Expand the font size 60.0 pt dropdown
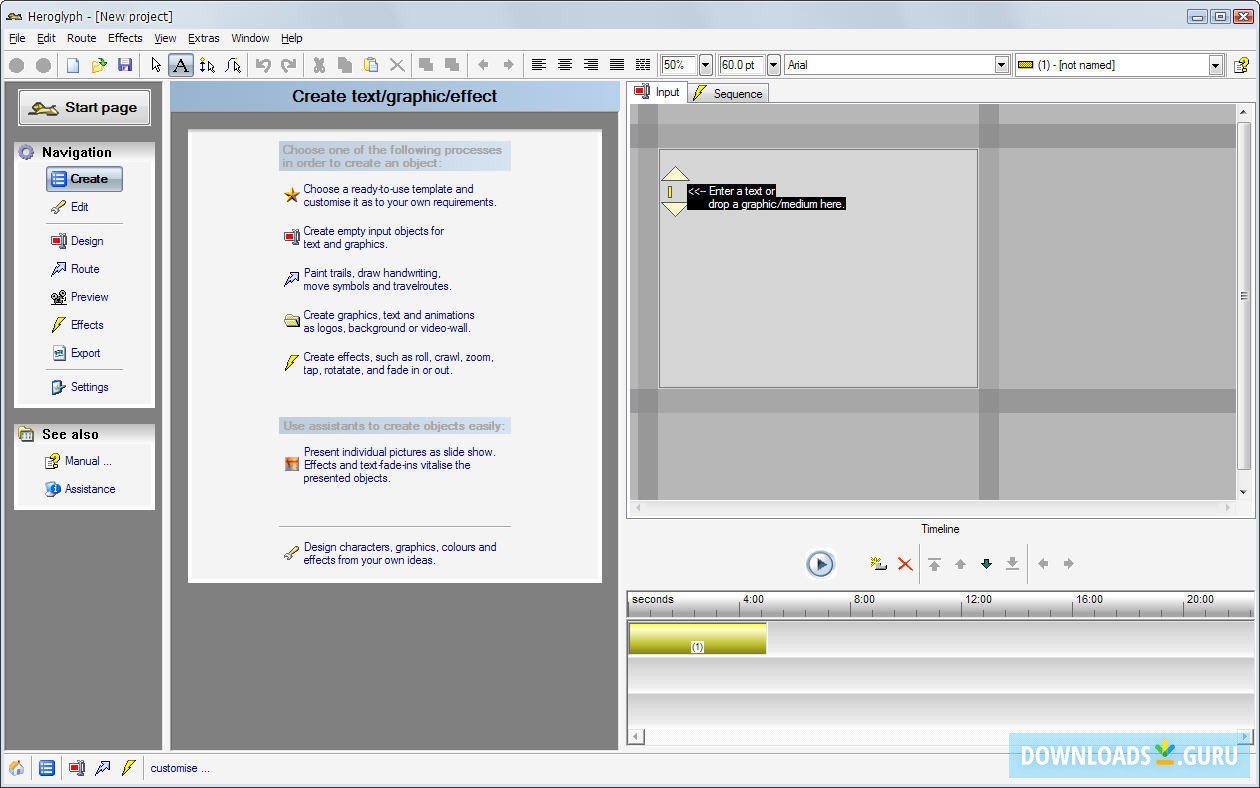Image resolution: width=1260 pixels, height=788 pixels. tap(773, 65)
